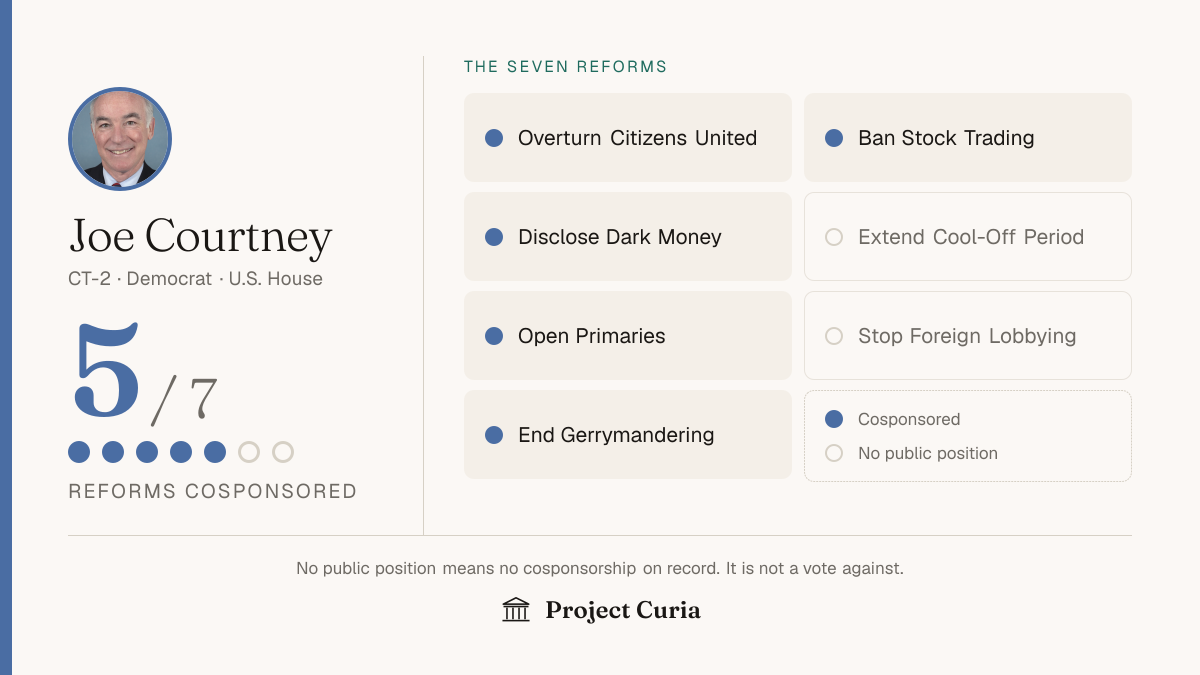
Task: Click the filled dot beside Disclose Dark Money
Action: pyautogui.click(x=494, y=237)
